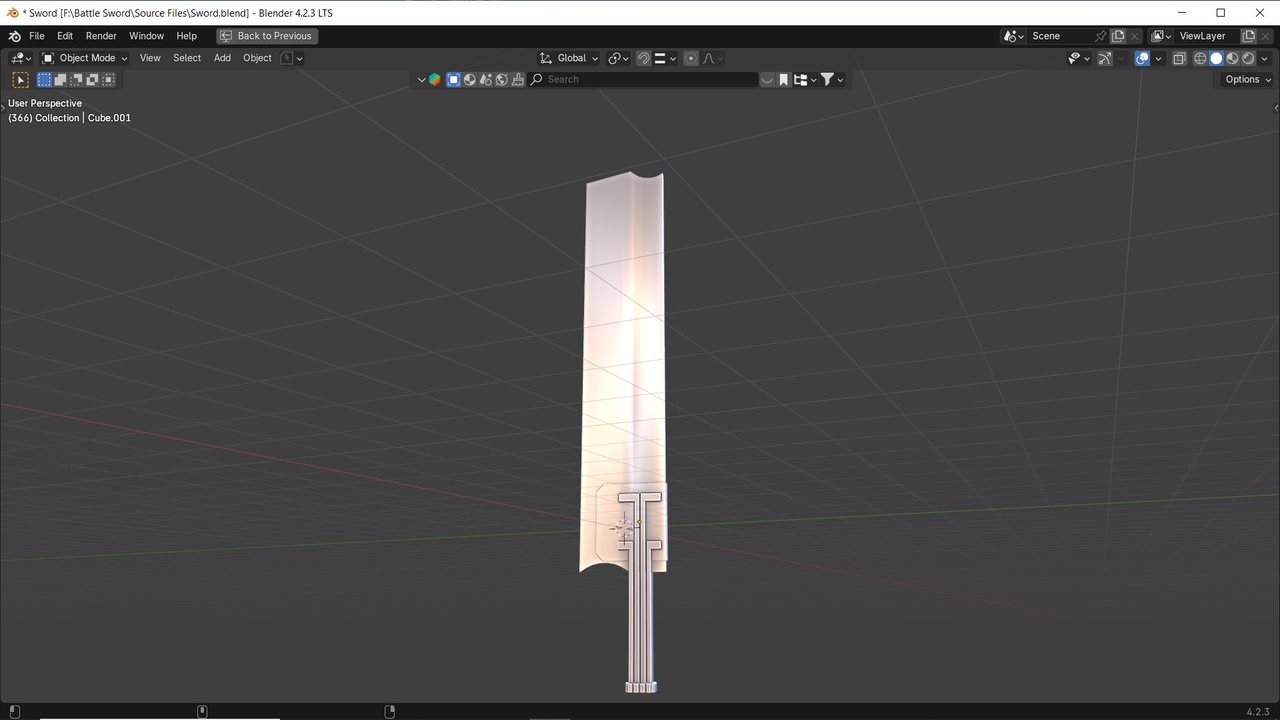The height and width of the screenshot is (720, 1280).
Task: Toggle the materials asset filter icon
Action: [469, 80]
